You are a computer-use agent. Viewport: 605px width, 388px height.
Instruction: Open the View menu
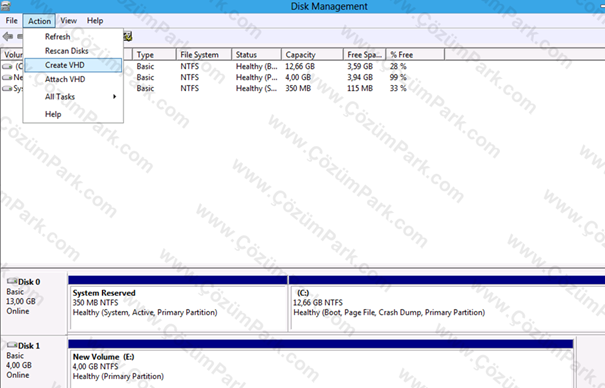[x=68, y=21]
